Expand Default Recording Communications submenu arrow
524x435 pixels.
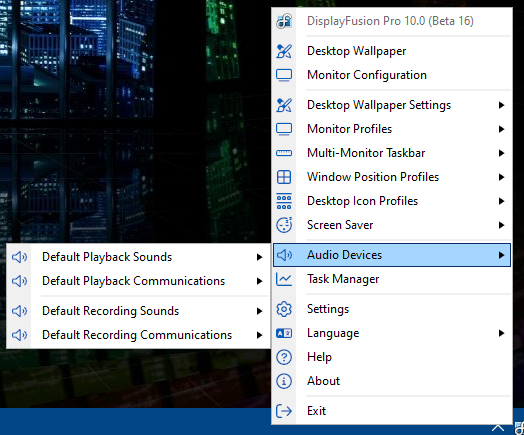[x=259, y=335]
